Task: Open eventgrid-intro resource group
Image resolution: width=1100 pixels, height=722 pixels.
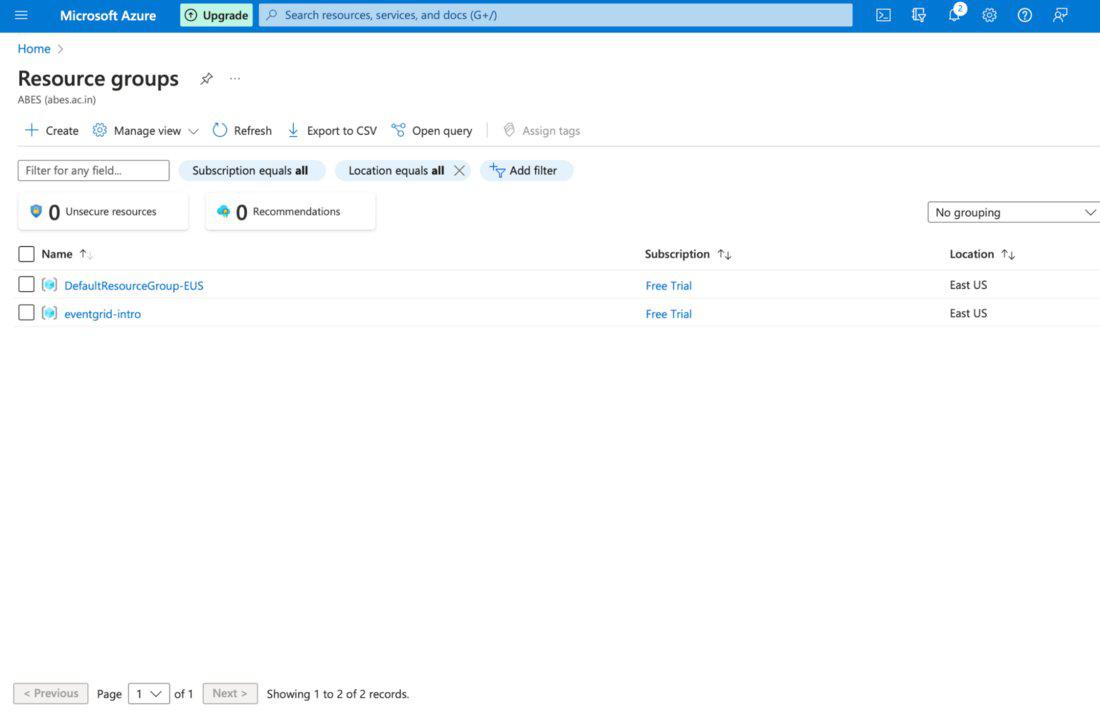Action: coord(102,314)
